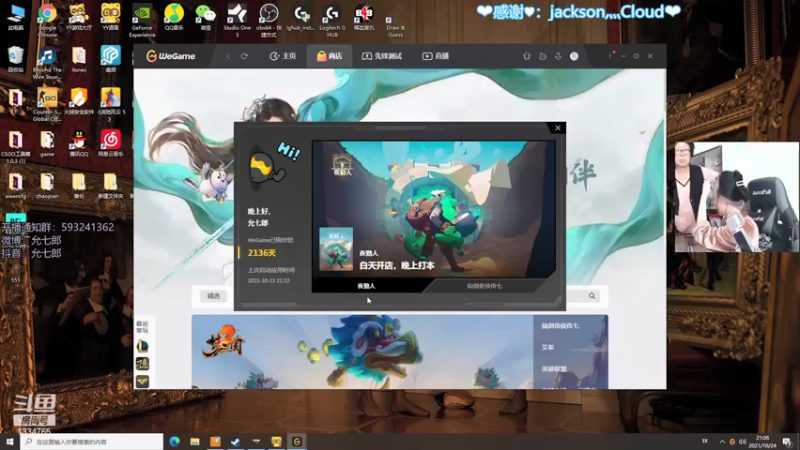The image size is (800, 450).
Task: Click the second icon left of WeGame avatar
Action: 543,56
